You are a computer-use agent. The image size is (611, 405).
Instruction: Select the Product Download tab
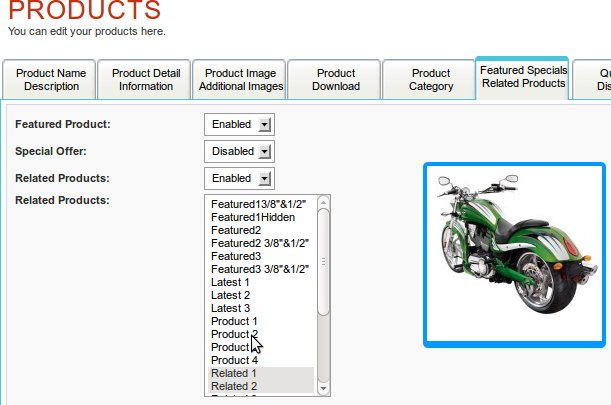click(x=336, y=80)
